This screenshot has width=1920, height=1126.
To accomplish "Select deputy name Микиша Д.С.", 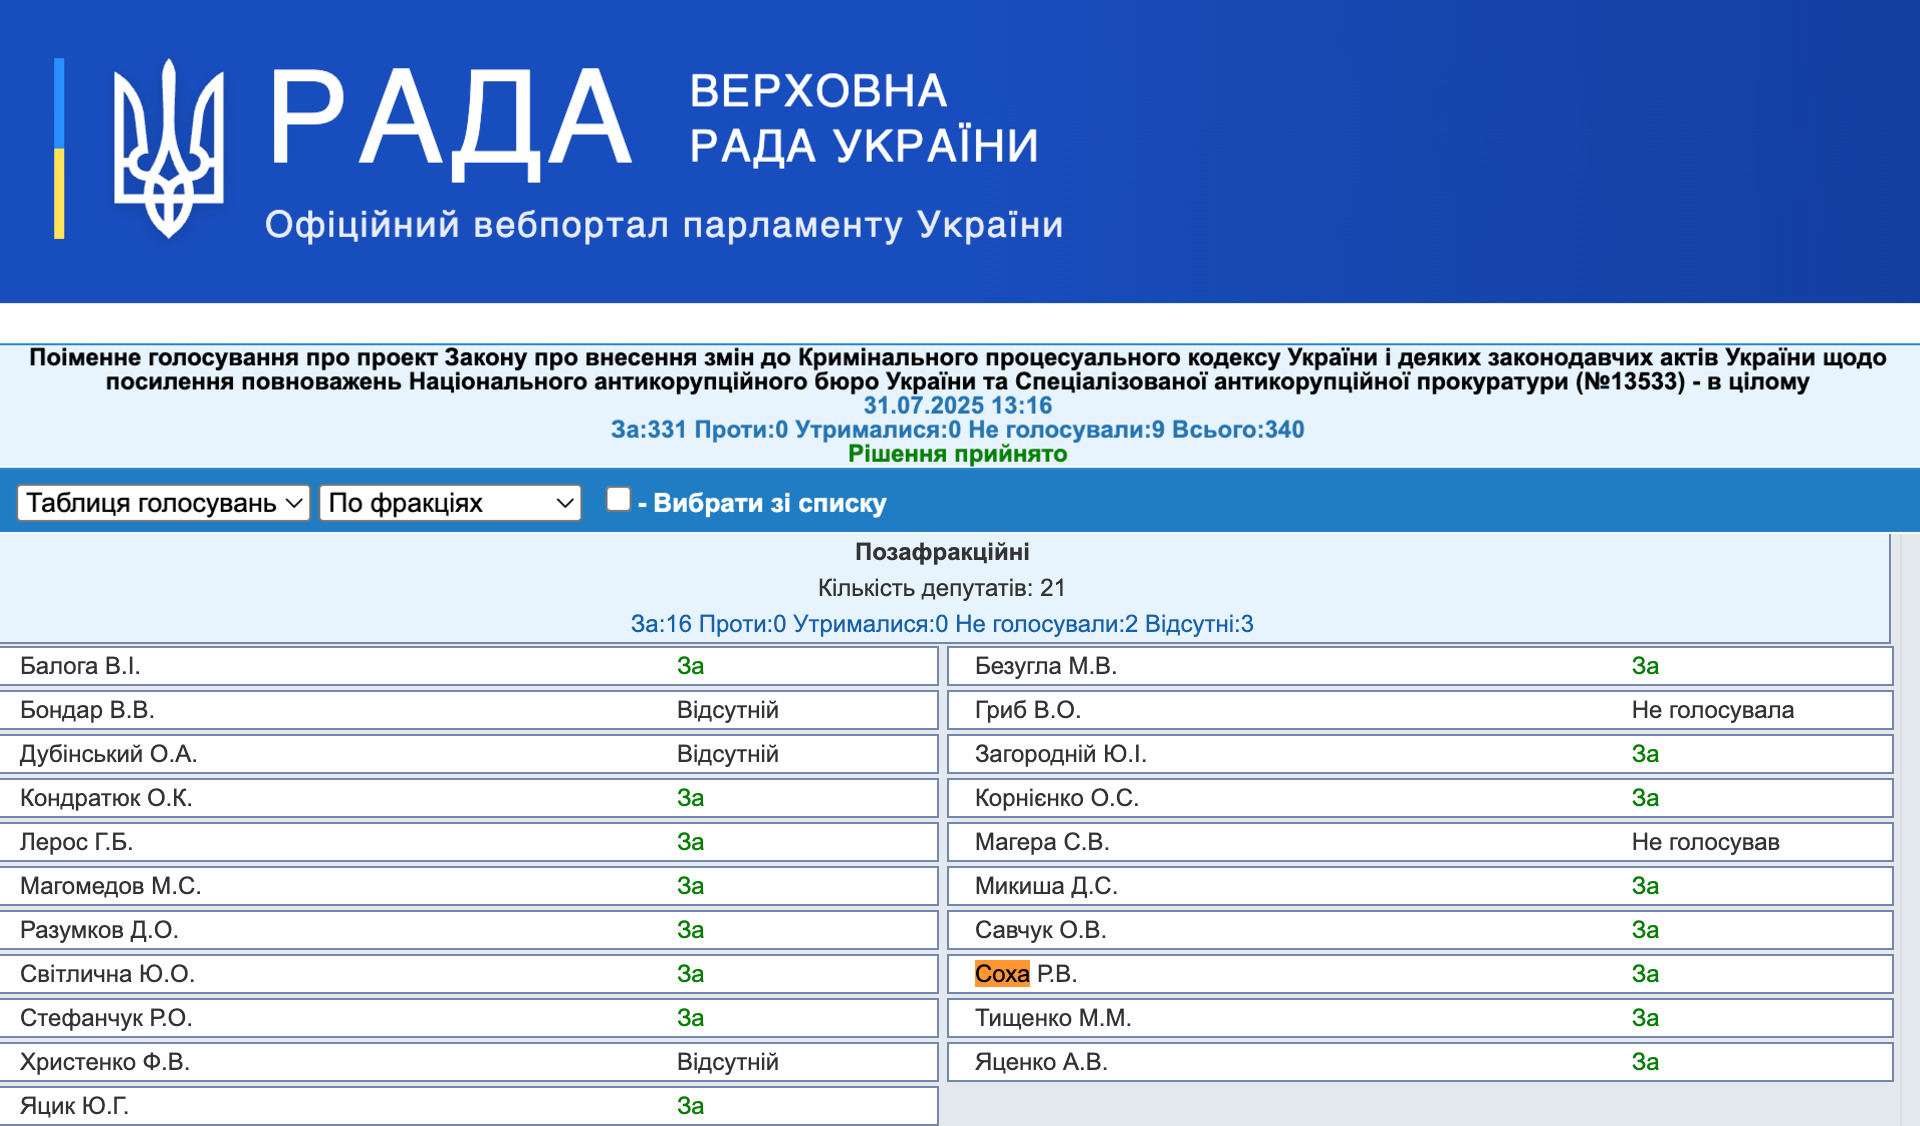I will tap(1046, 886).
